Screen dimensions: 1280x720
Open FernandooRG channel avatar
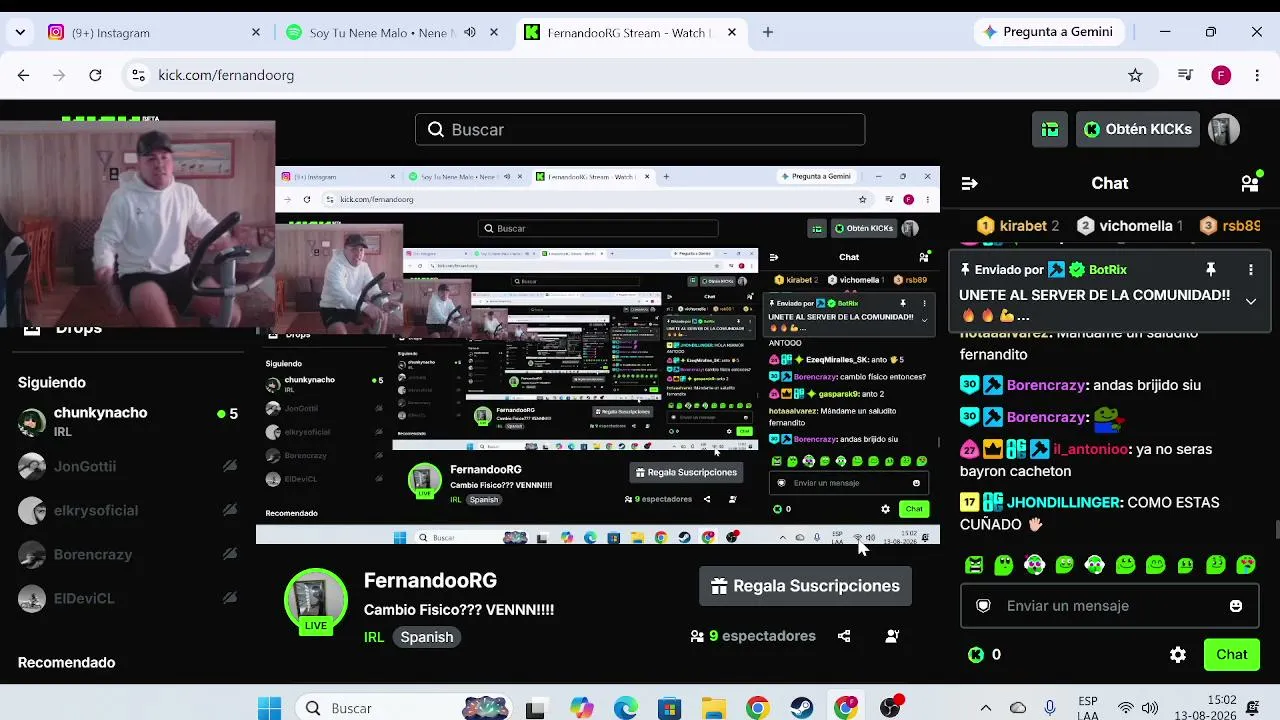click(x=316, y=601)
